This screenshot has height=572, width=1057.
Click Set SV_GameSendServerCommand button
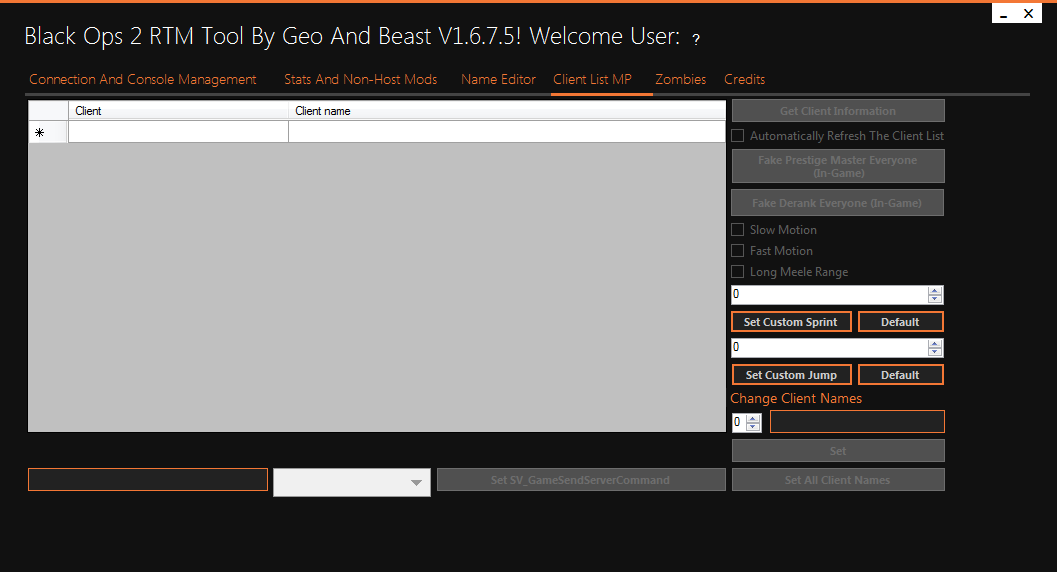point(581,480)
